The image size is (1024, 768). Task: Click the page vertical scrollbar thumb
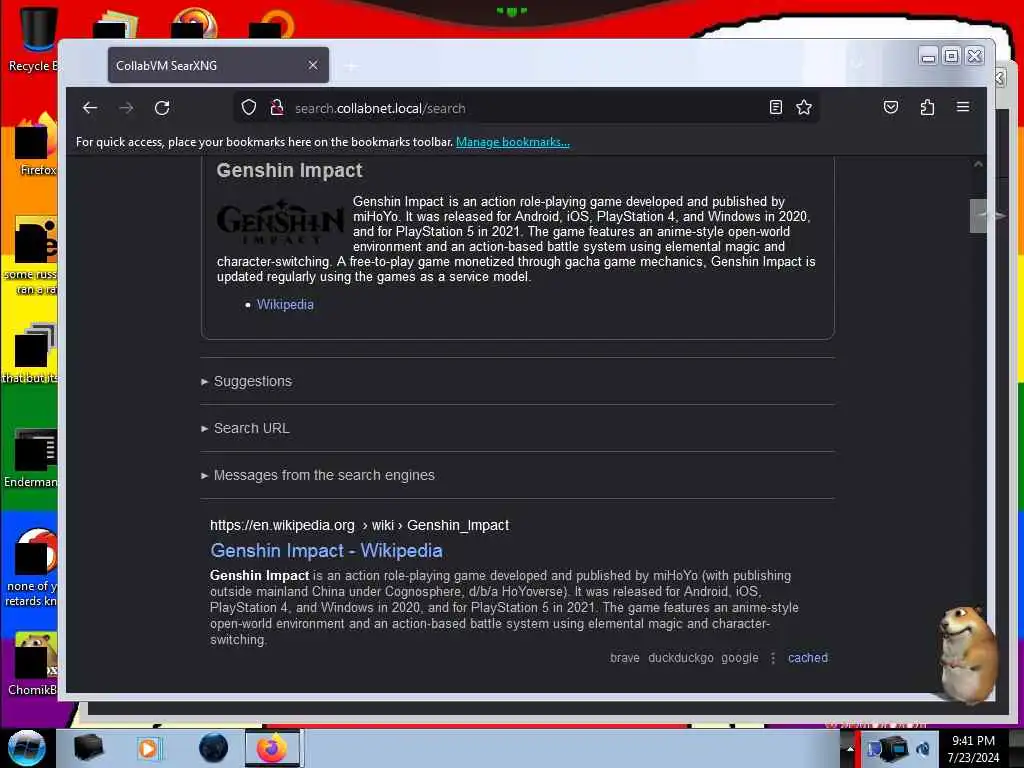978,216
